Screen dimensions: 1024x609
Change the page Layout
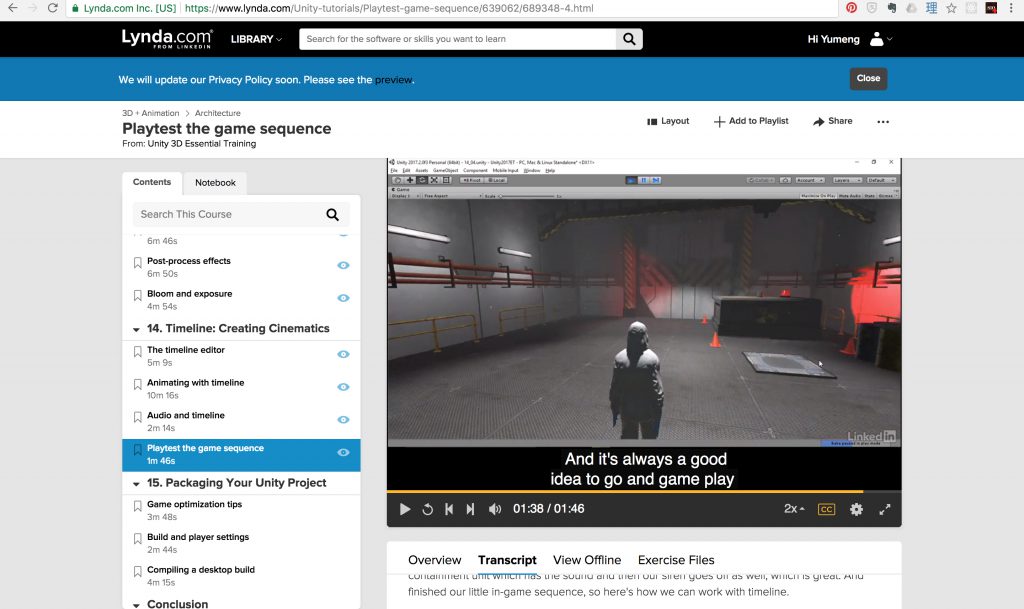click(668, 121)
